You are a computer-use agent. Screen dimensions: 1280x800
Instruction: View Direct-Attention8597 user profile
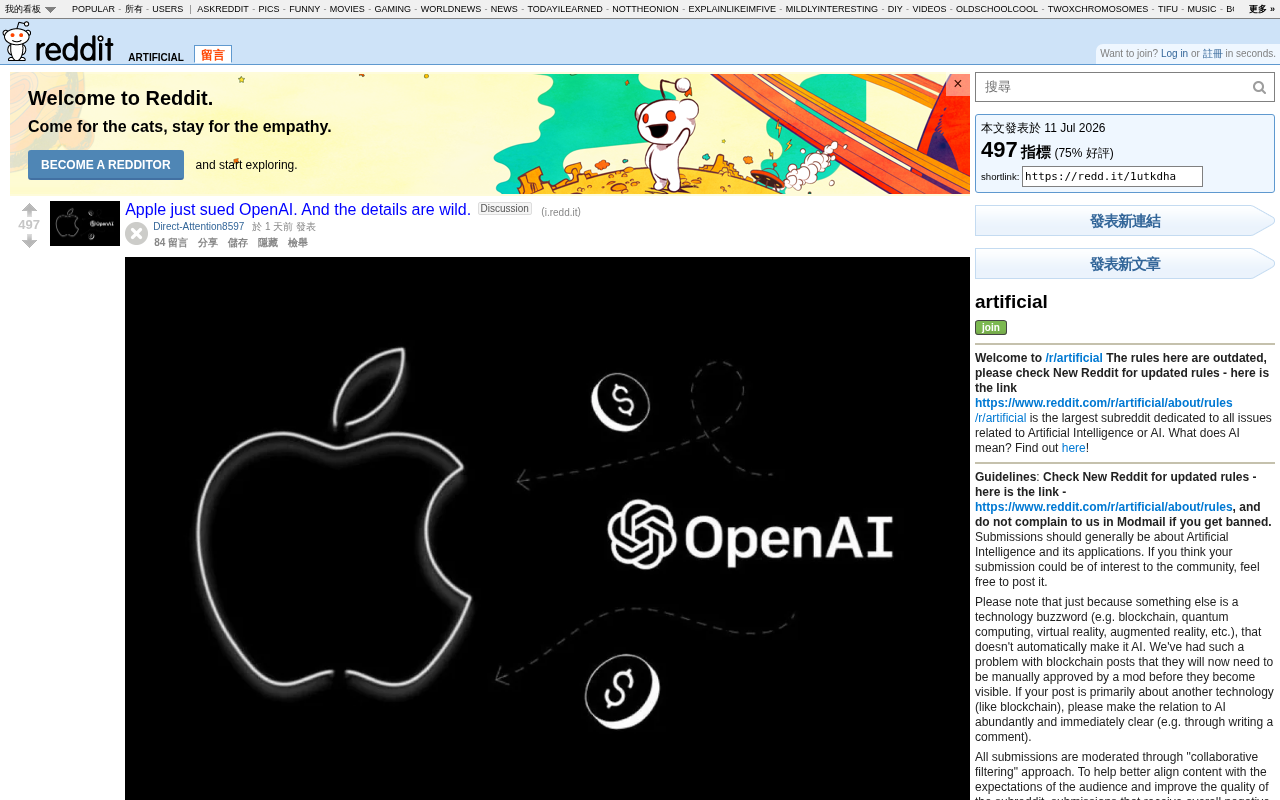pyautogui.click(x=198, y=227)
